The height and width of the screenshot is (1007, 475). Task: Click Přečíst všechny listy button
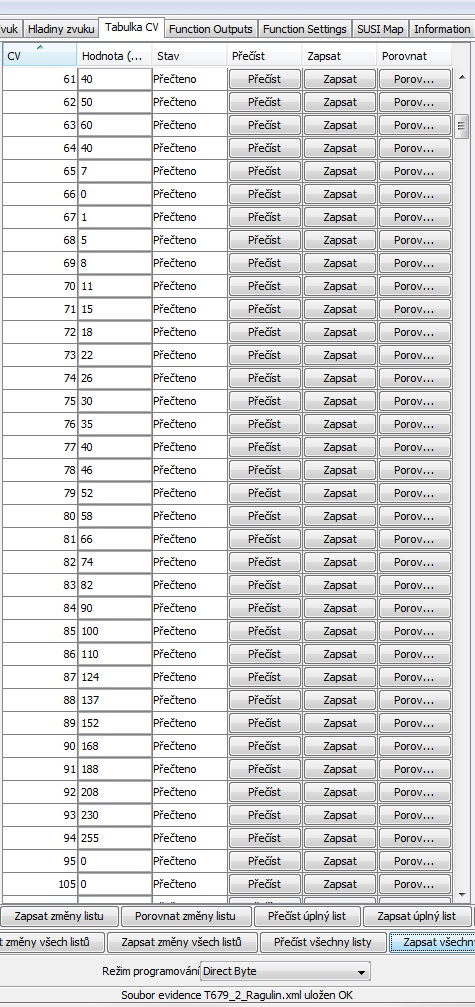(322, 942)
